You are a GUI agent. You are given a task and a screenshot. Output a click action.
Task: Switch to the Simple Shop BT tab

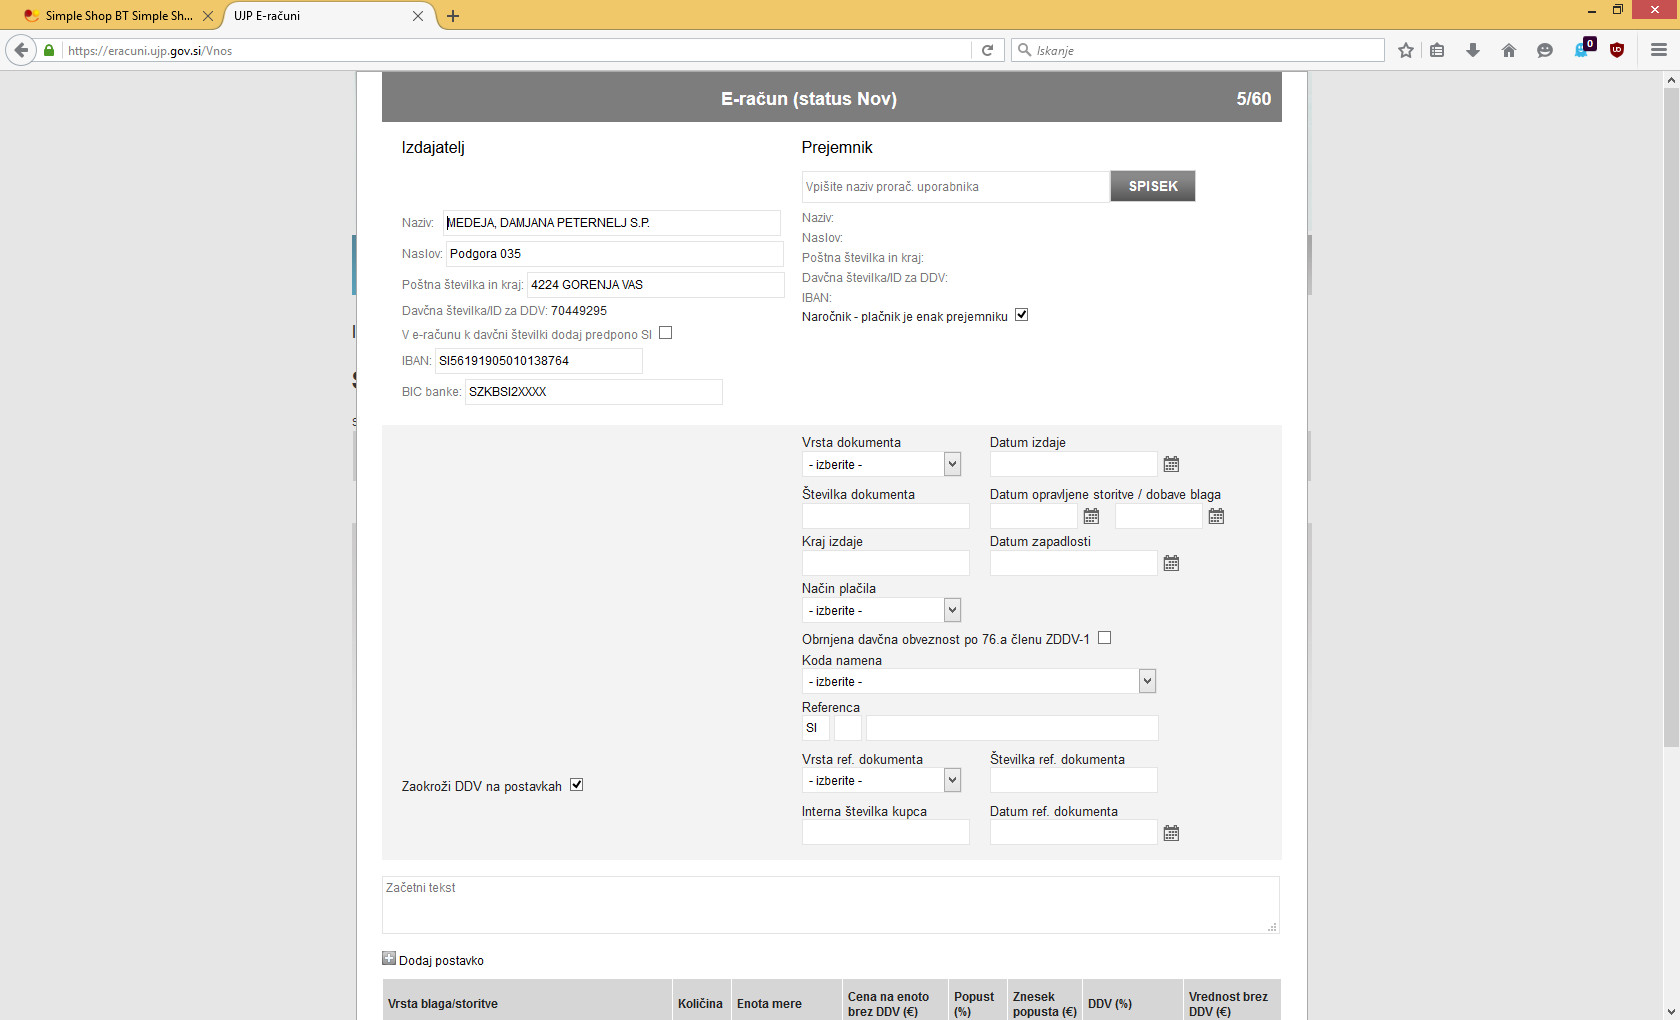point(117,16)
